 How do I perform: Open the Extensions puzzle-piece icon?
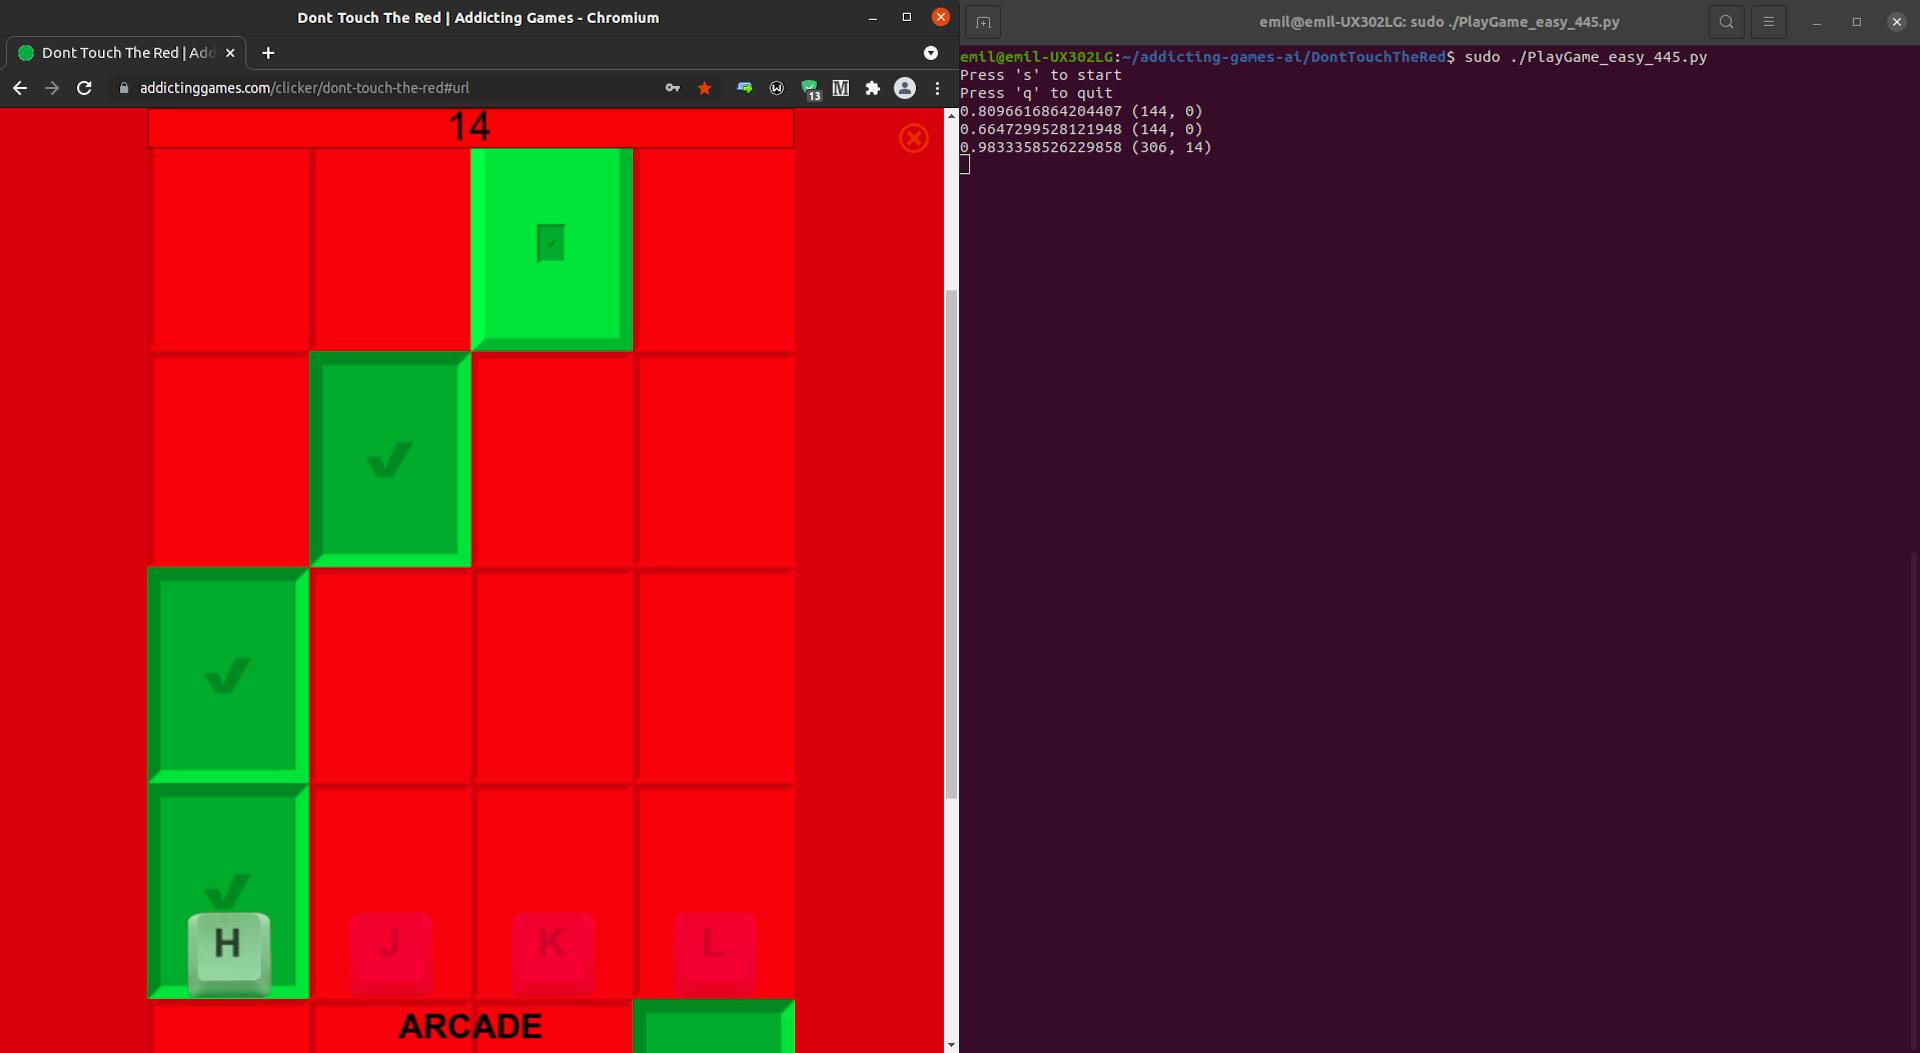(x=872, y=88)
